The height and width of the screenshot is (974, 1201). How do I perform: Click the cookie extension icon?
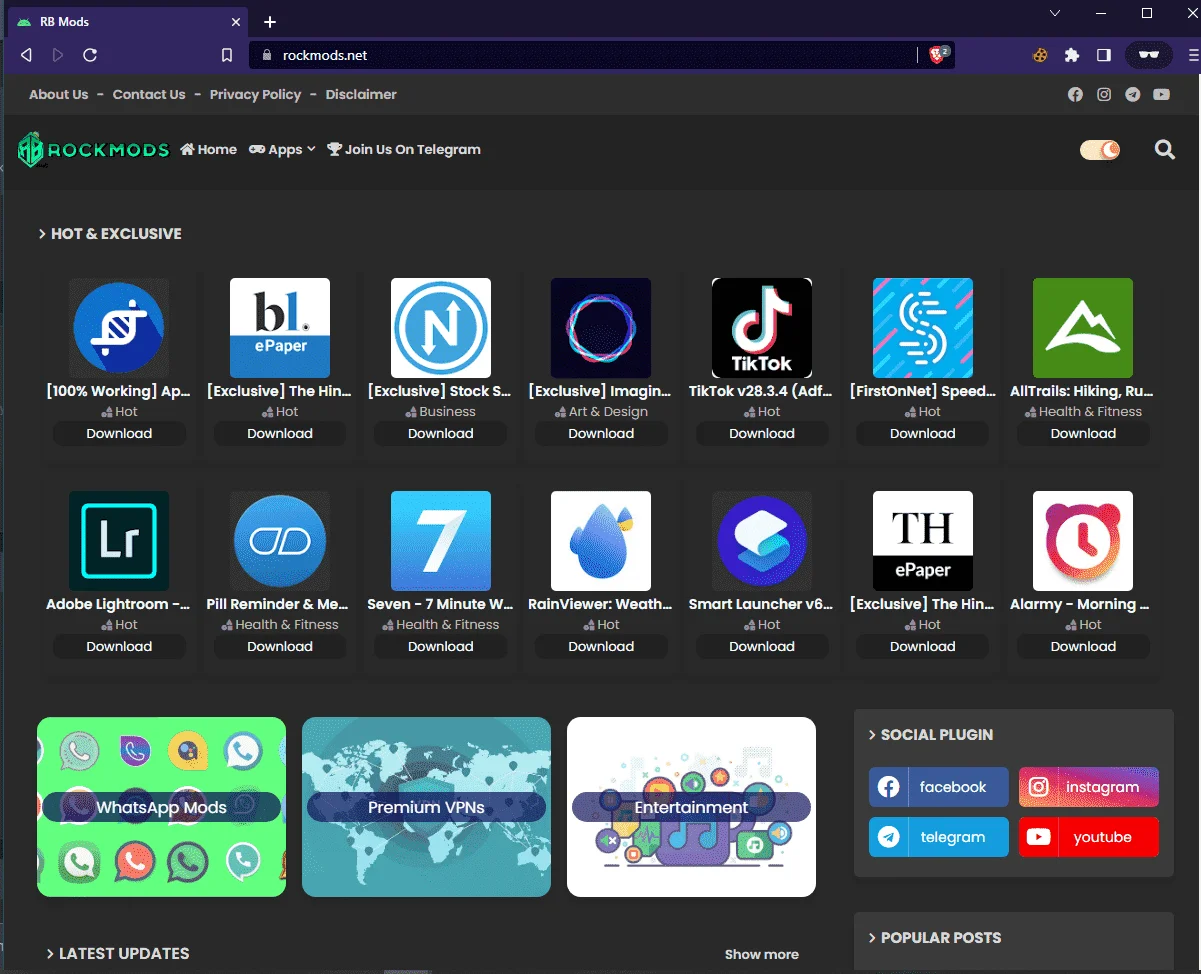(1040, 55)
